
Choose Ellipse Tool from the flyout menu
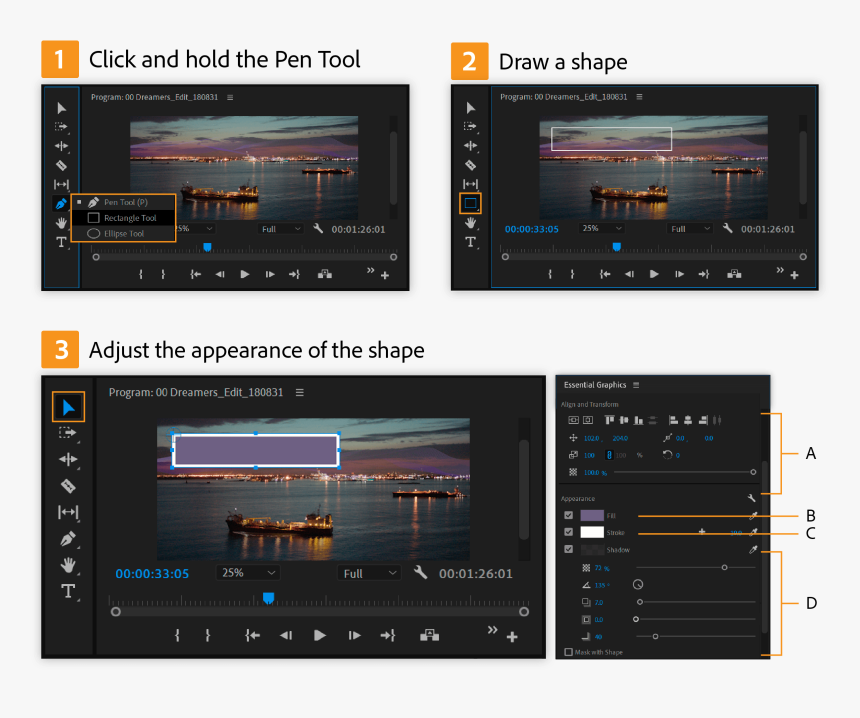pyautogui.click(x=123, y=233)
